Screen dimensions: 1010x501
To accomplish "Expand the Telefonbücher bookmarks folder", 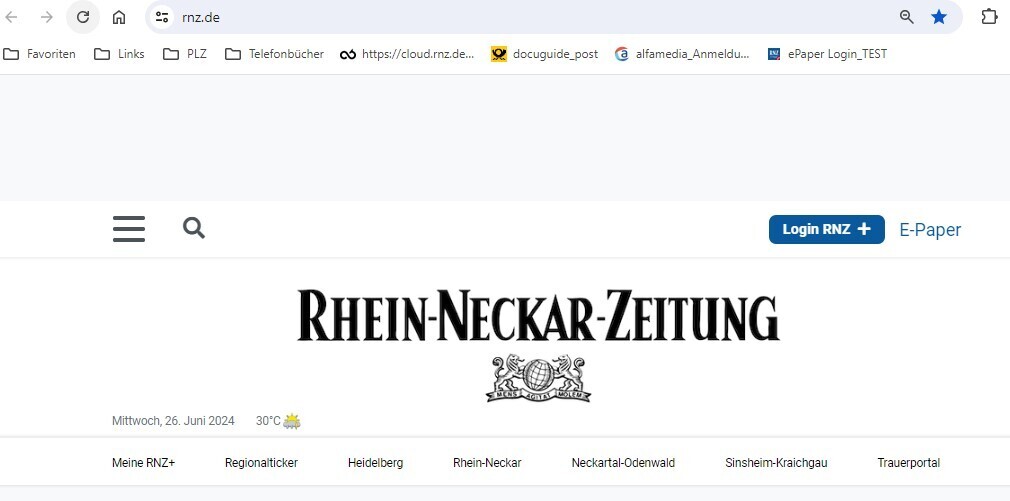I will click(274, 54).
